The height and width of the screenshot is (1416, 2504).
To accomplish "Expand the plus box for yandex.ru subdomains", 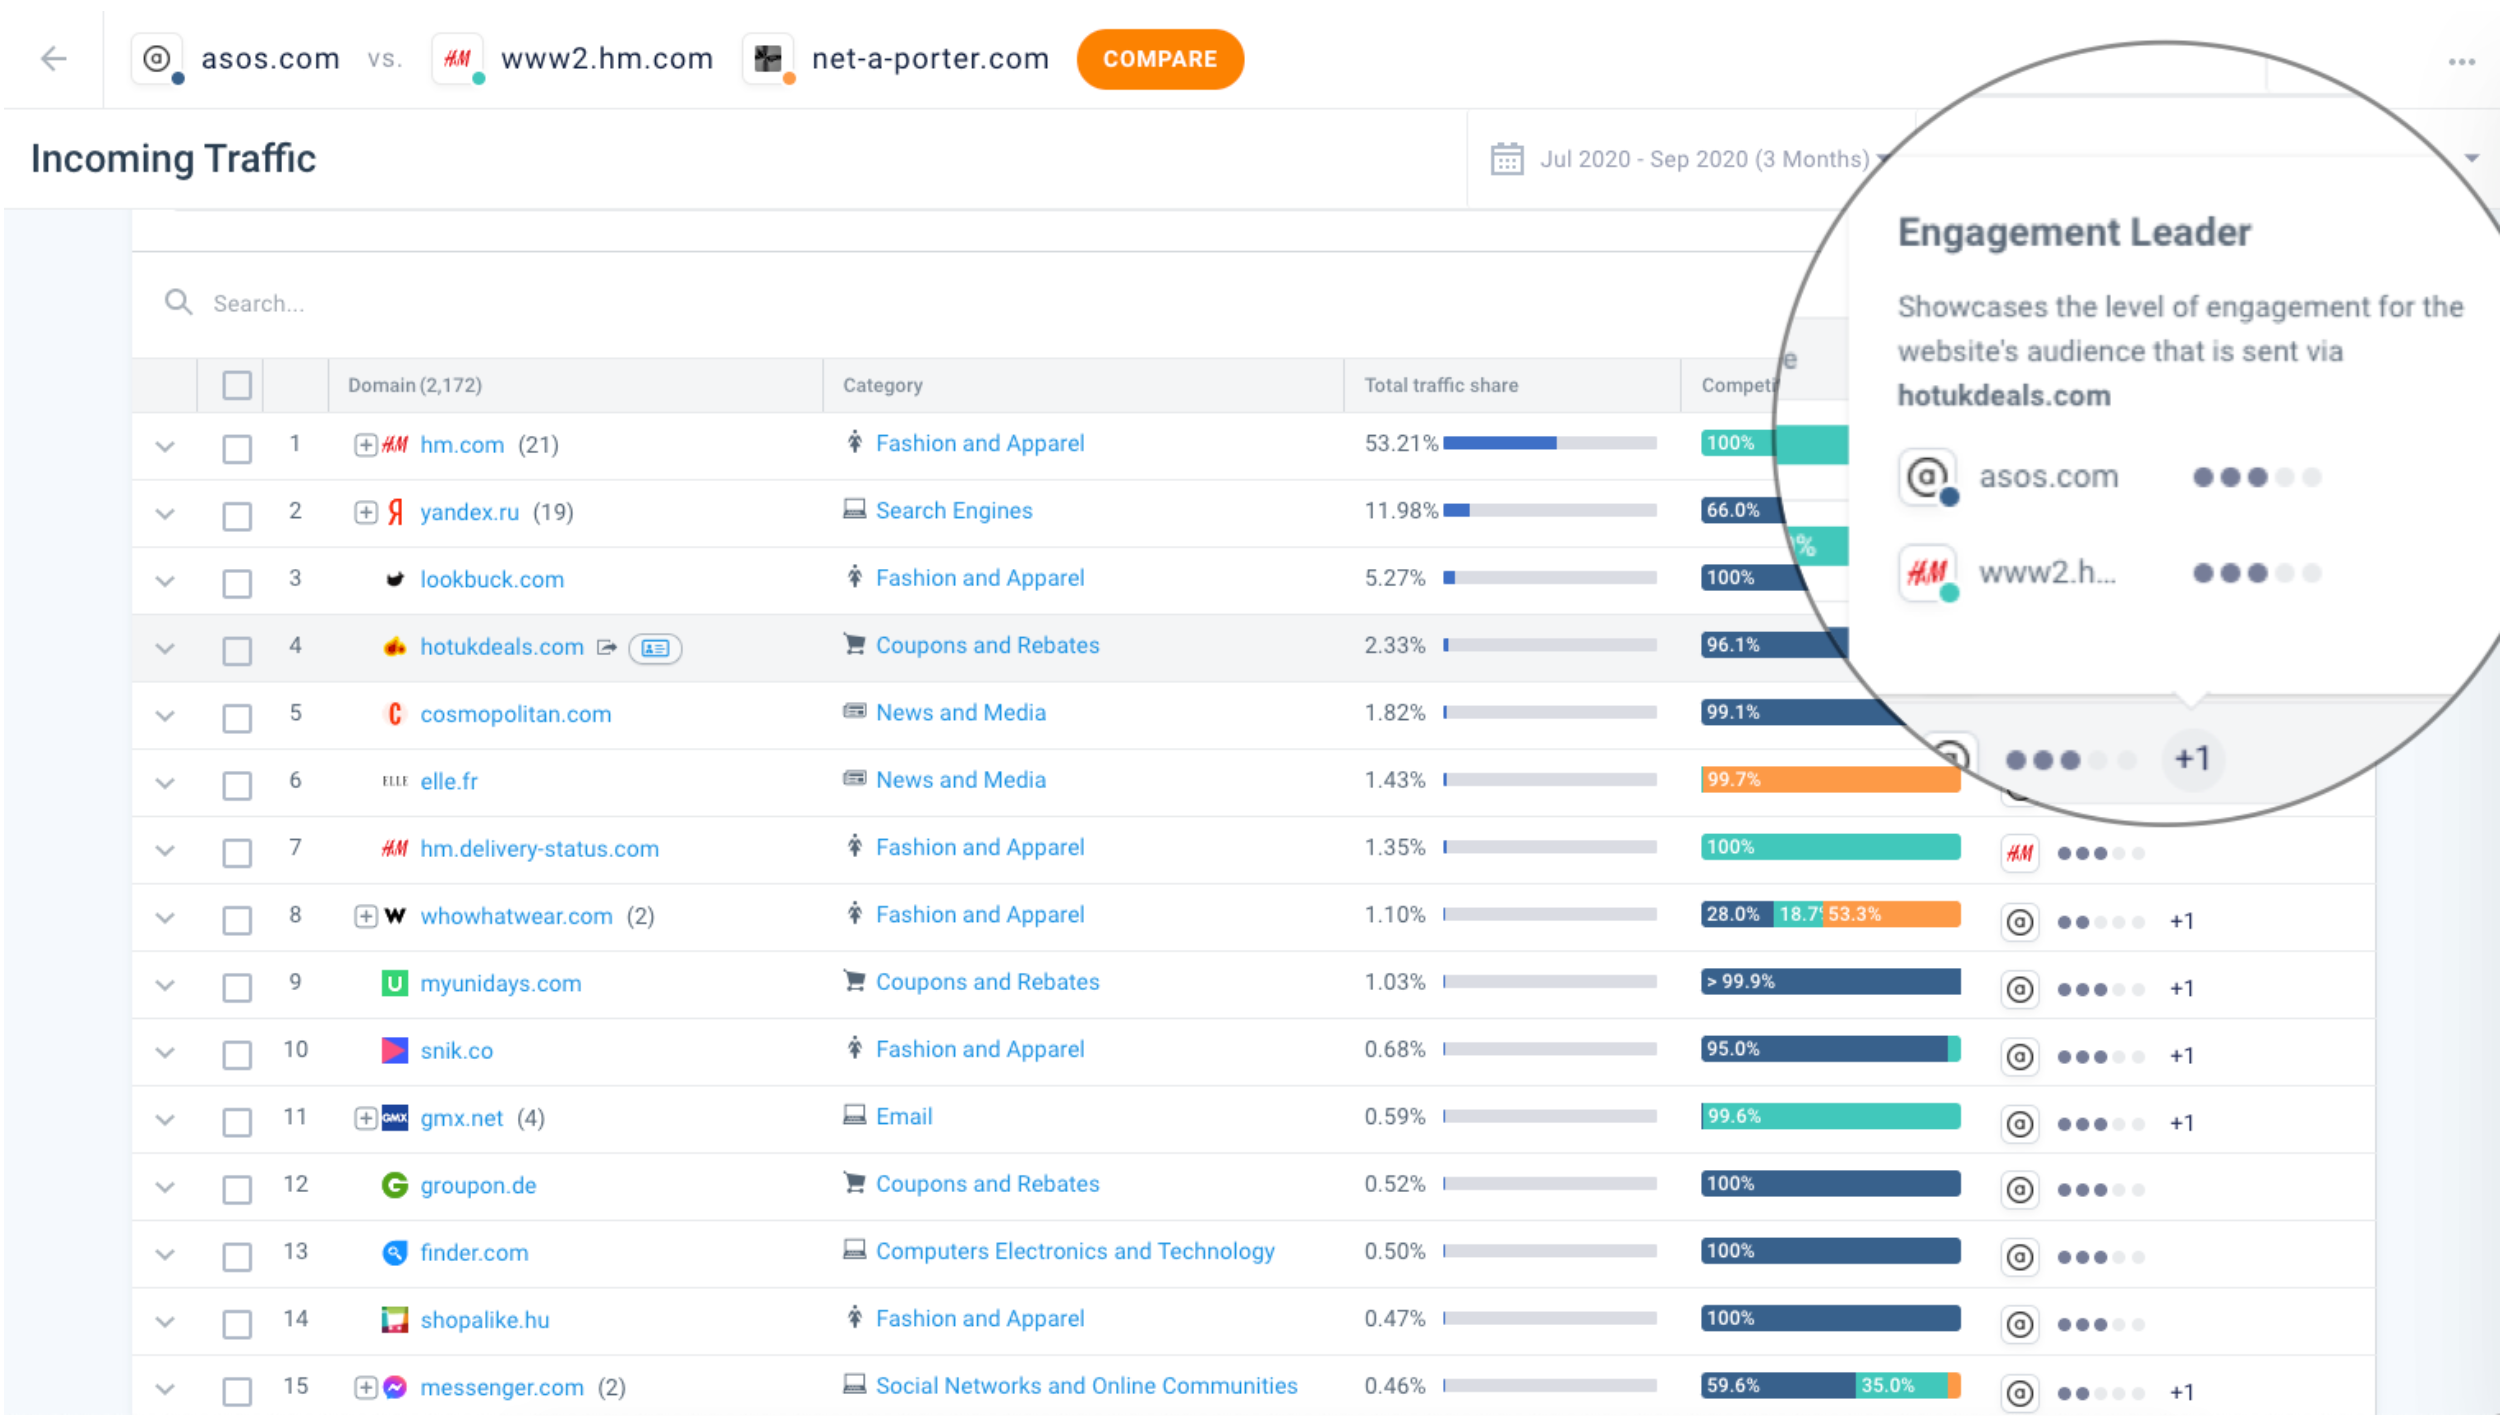I will (366, 512).
